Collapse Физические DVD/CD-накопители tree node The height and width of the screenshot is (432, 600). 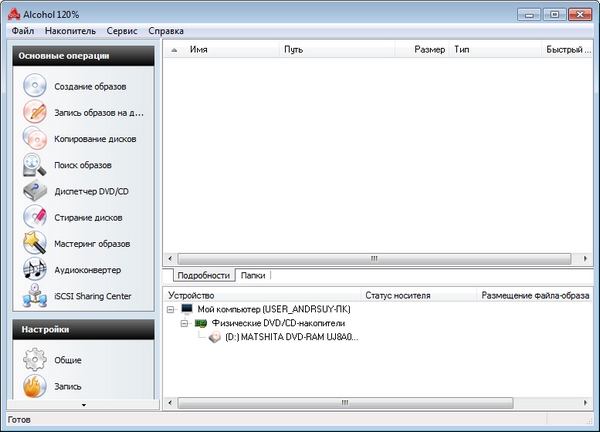click(x=185, y=324)
